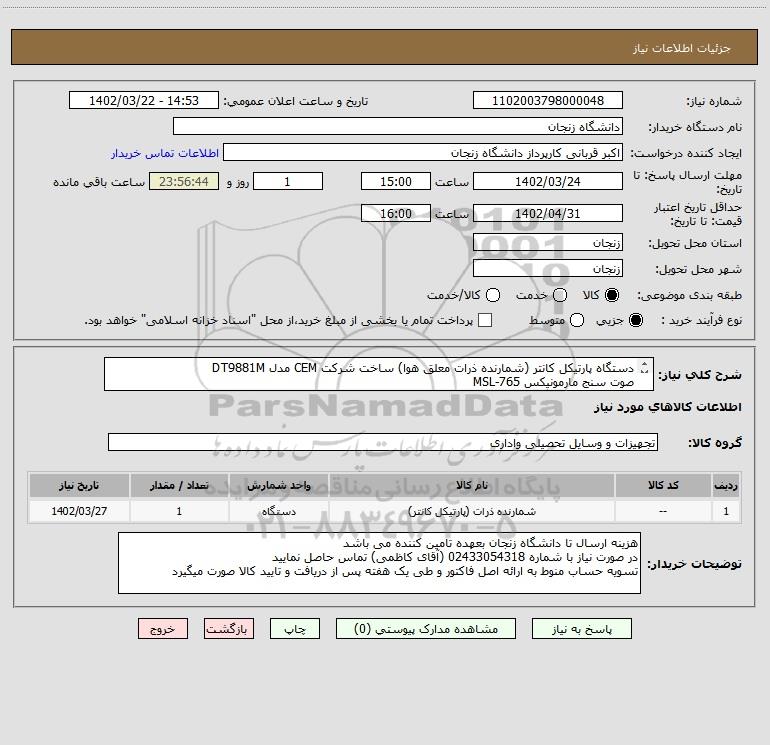Image resolution: width=770 pixels, height=745 pixels.
Task: Click the کد کالا column header
Action: [x=663, y=485]
